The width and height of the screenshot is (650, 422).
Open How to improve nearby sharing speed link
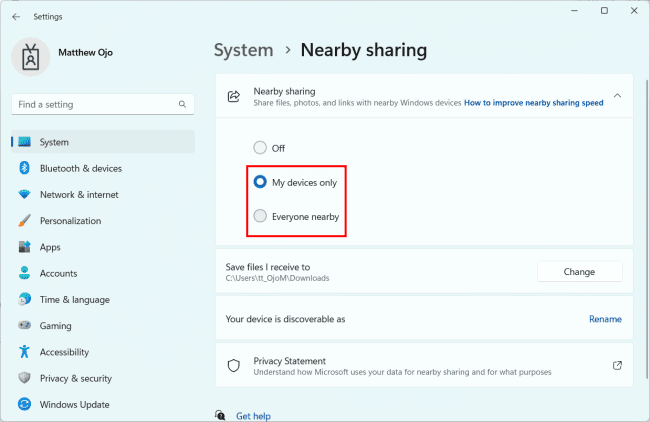[533, 102]
